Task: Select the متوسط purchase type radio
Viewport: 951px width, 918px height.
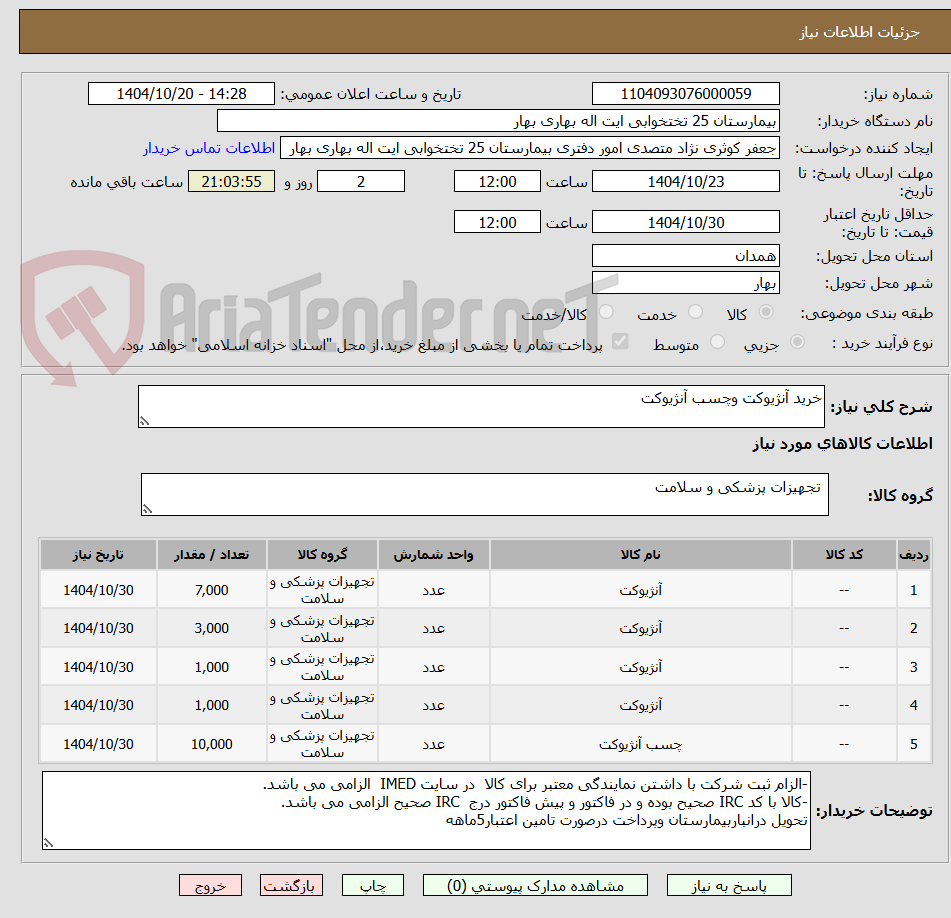Action: tap(717, 343)
